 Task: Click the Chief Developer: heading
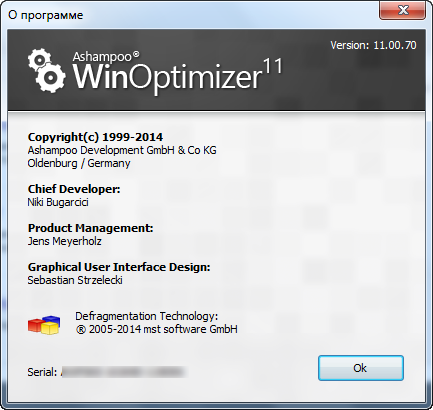(x=74, y=189)
